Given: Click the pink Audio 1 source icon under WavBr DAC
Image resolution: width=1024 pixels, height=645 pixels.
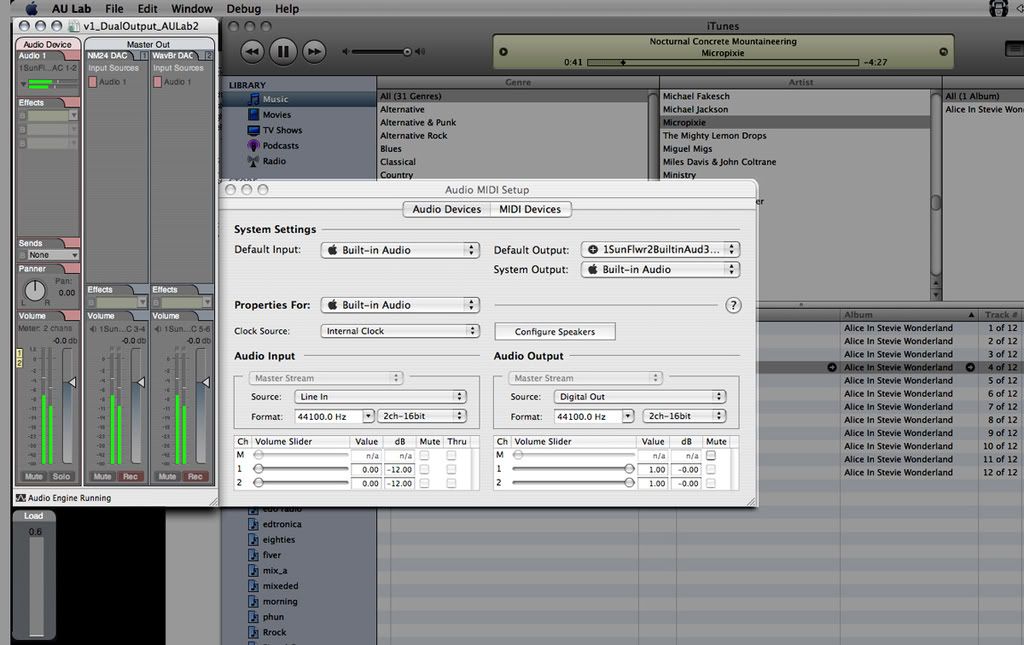Looking at the screenshot, I should (157, 82).
